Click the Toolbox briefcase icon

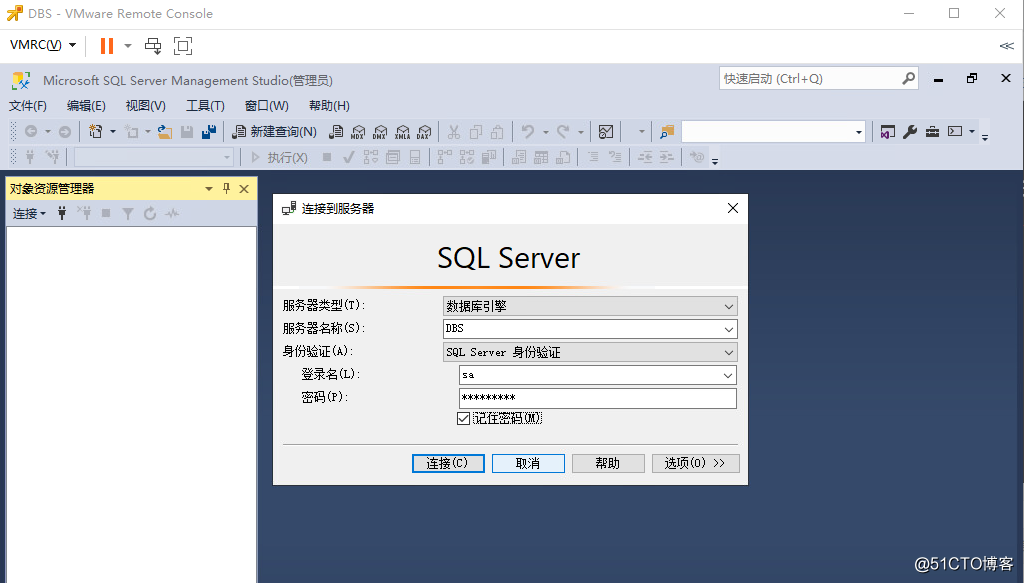(x=933, y=132)
